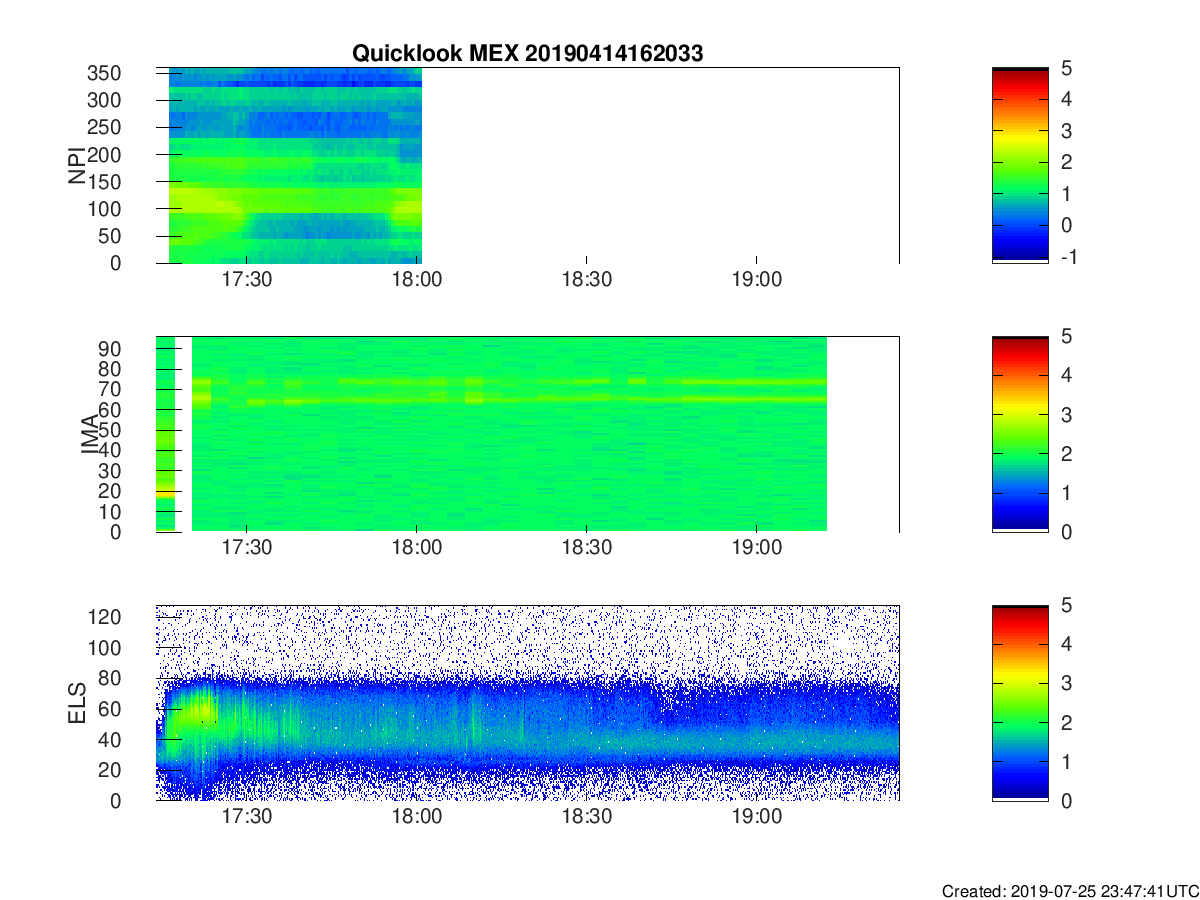Select the NPI panel colorbar
The image size is (1200, 900).
click(1020, 165)
